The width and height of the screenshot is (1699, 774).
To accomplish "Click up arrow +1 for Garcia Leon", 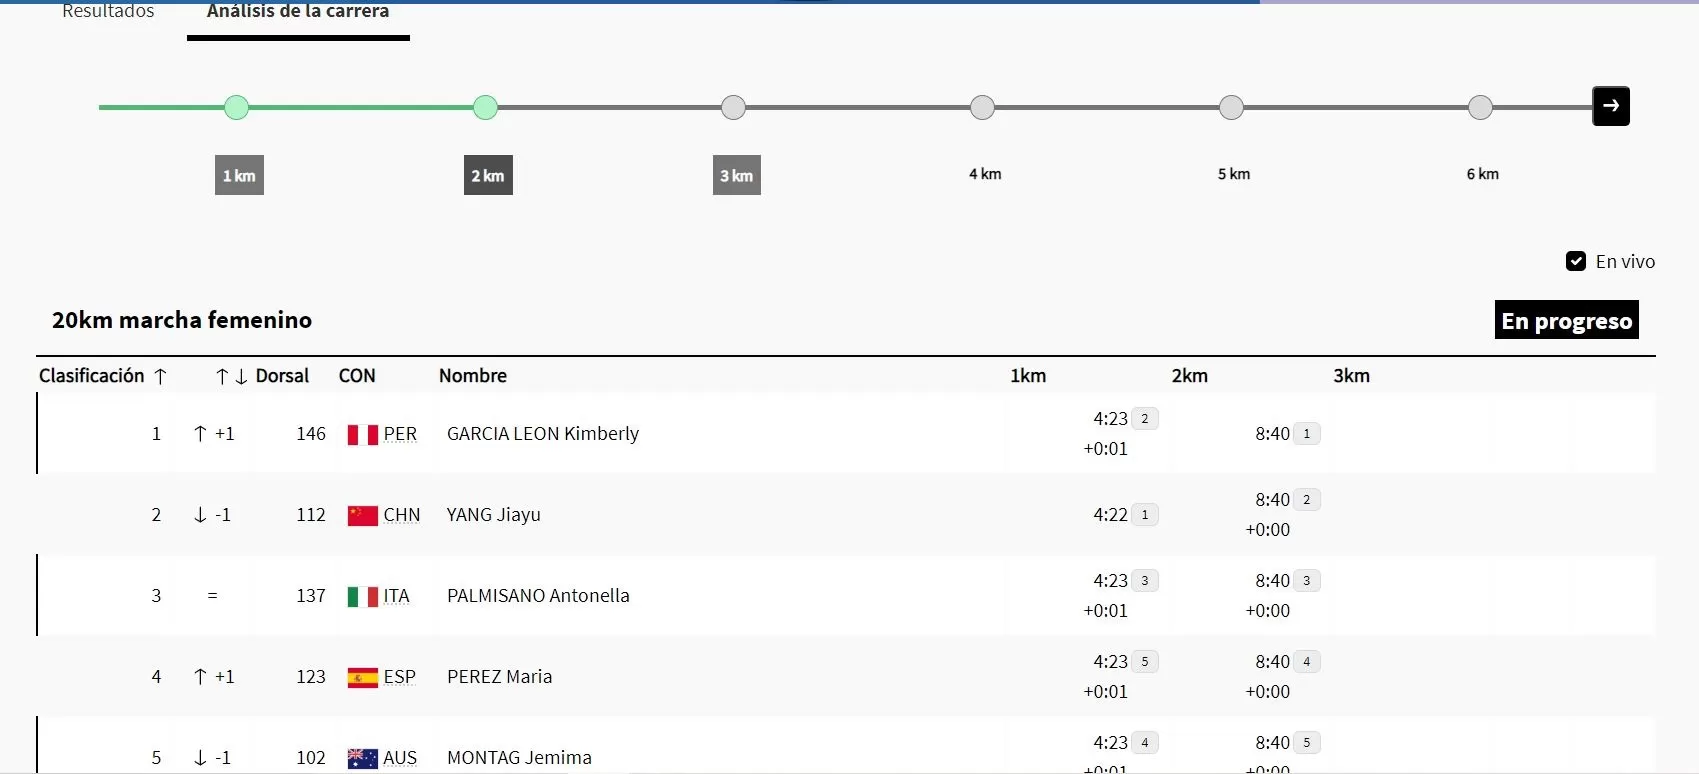I will (x=213, y=433).
